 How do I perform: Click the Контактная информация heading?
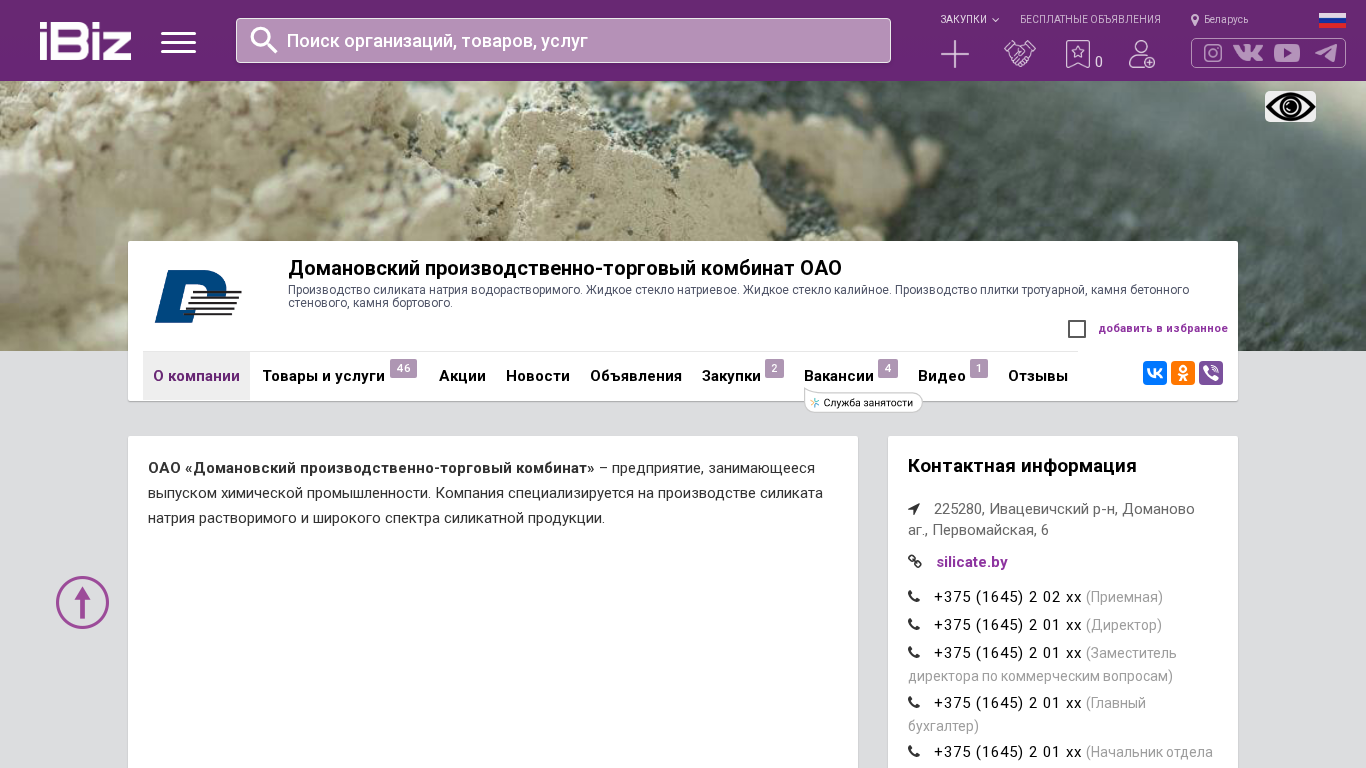[1022, 466]
